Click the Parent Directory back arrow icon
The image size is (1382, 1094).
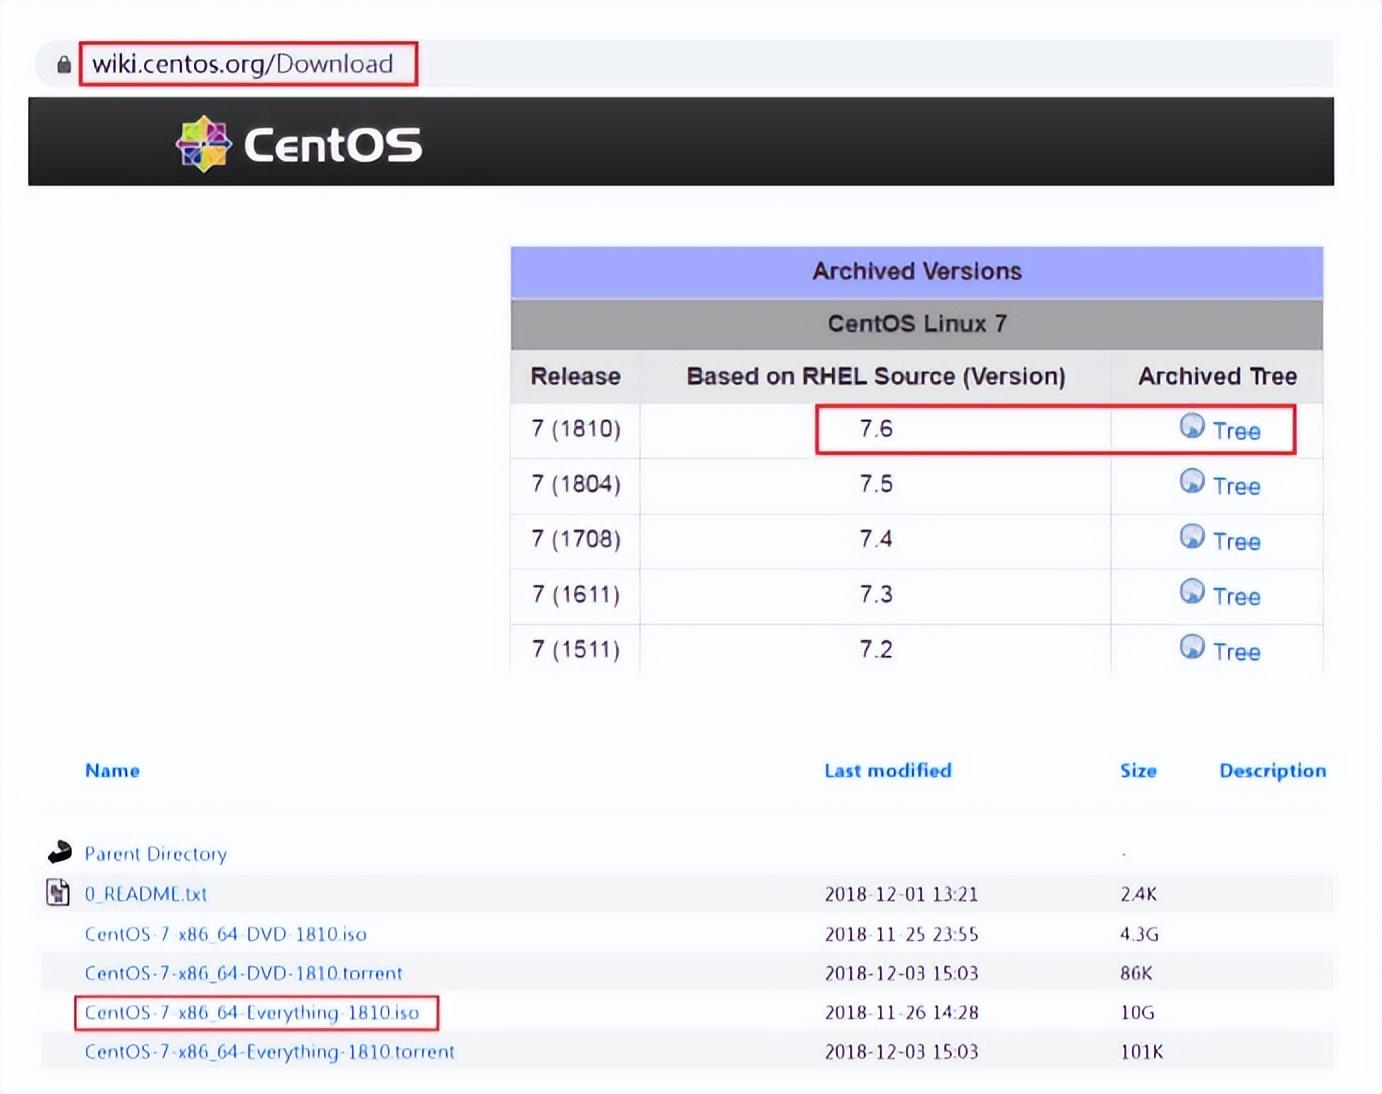[x=60, y=852]
